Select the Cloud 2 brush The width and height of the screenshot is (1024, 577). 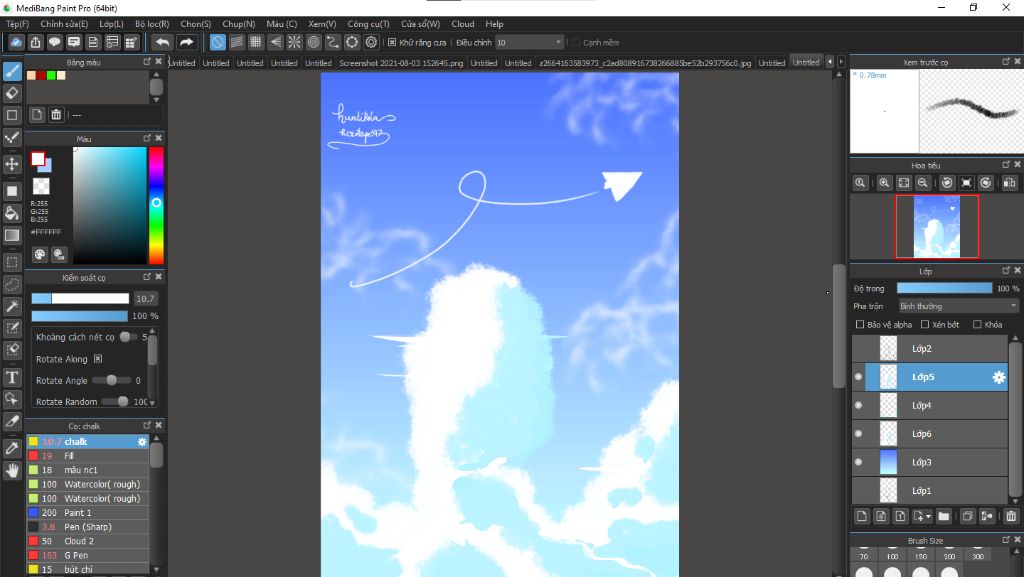coord(88,541)
